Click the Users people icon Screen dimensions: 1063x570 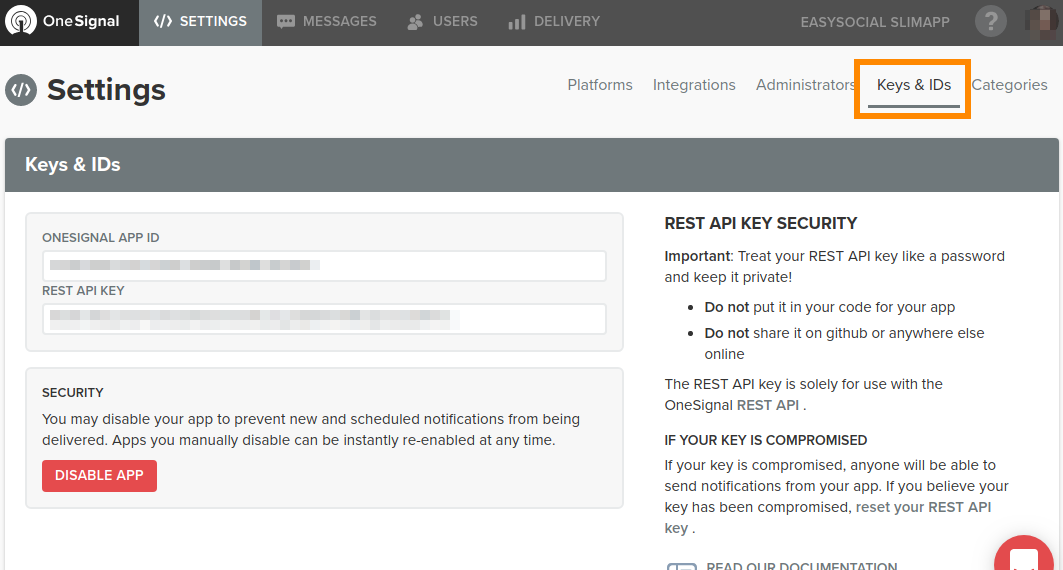[416, 22]
